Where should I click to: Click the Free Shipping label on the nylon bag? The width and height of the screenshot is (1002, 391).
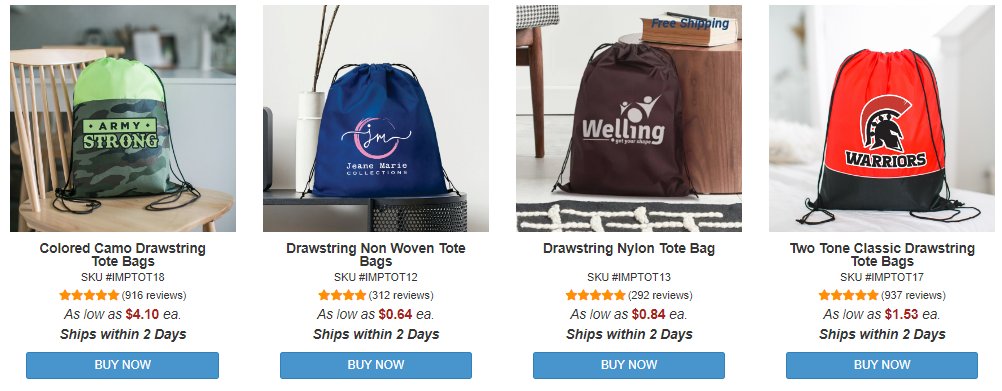[690, 24]
